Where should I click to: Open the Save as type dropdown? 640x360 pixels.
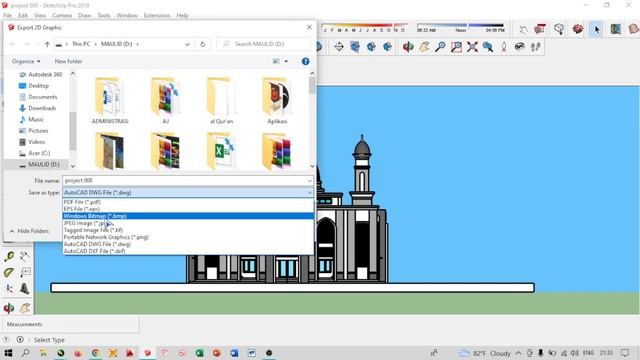pyautogui.click(x=188, y=192)
